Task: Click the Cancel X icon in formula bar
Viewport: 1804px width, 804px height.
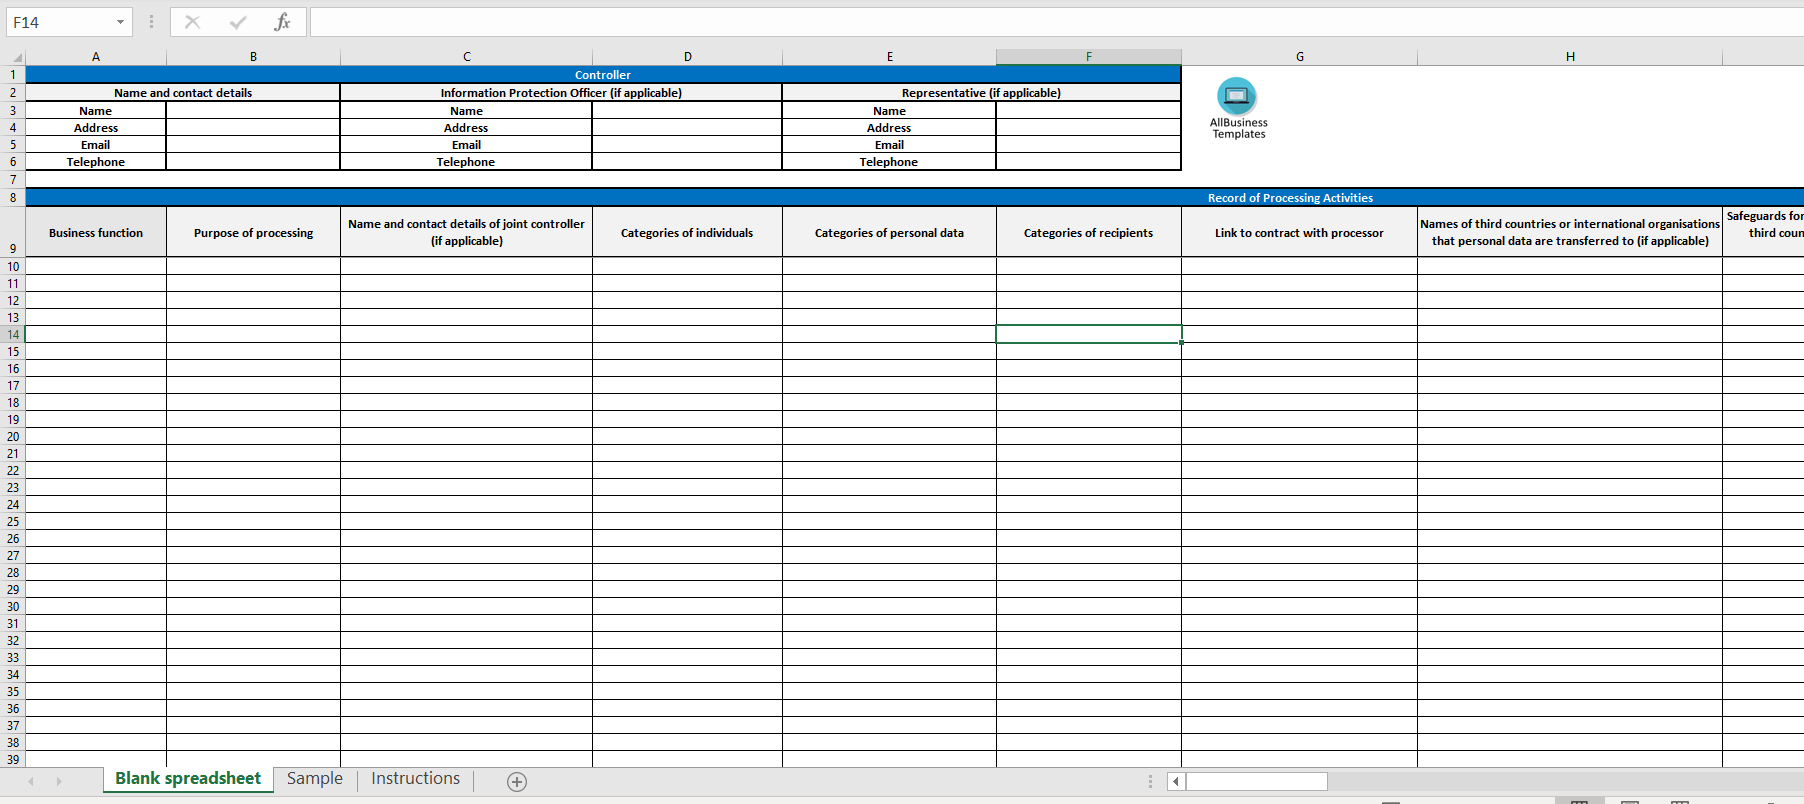Action: [192, 22]
